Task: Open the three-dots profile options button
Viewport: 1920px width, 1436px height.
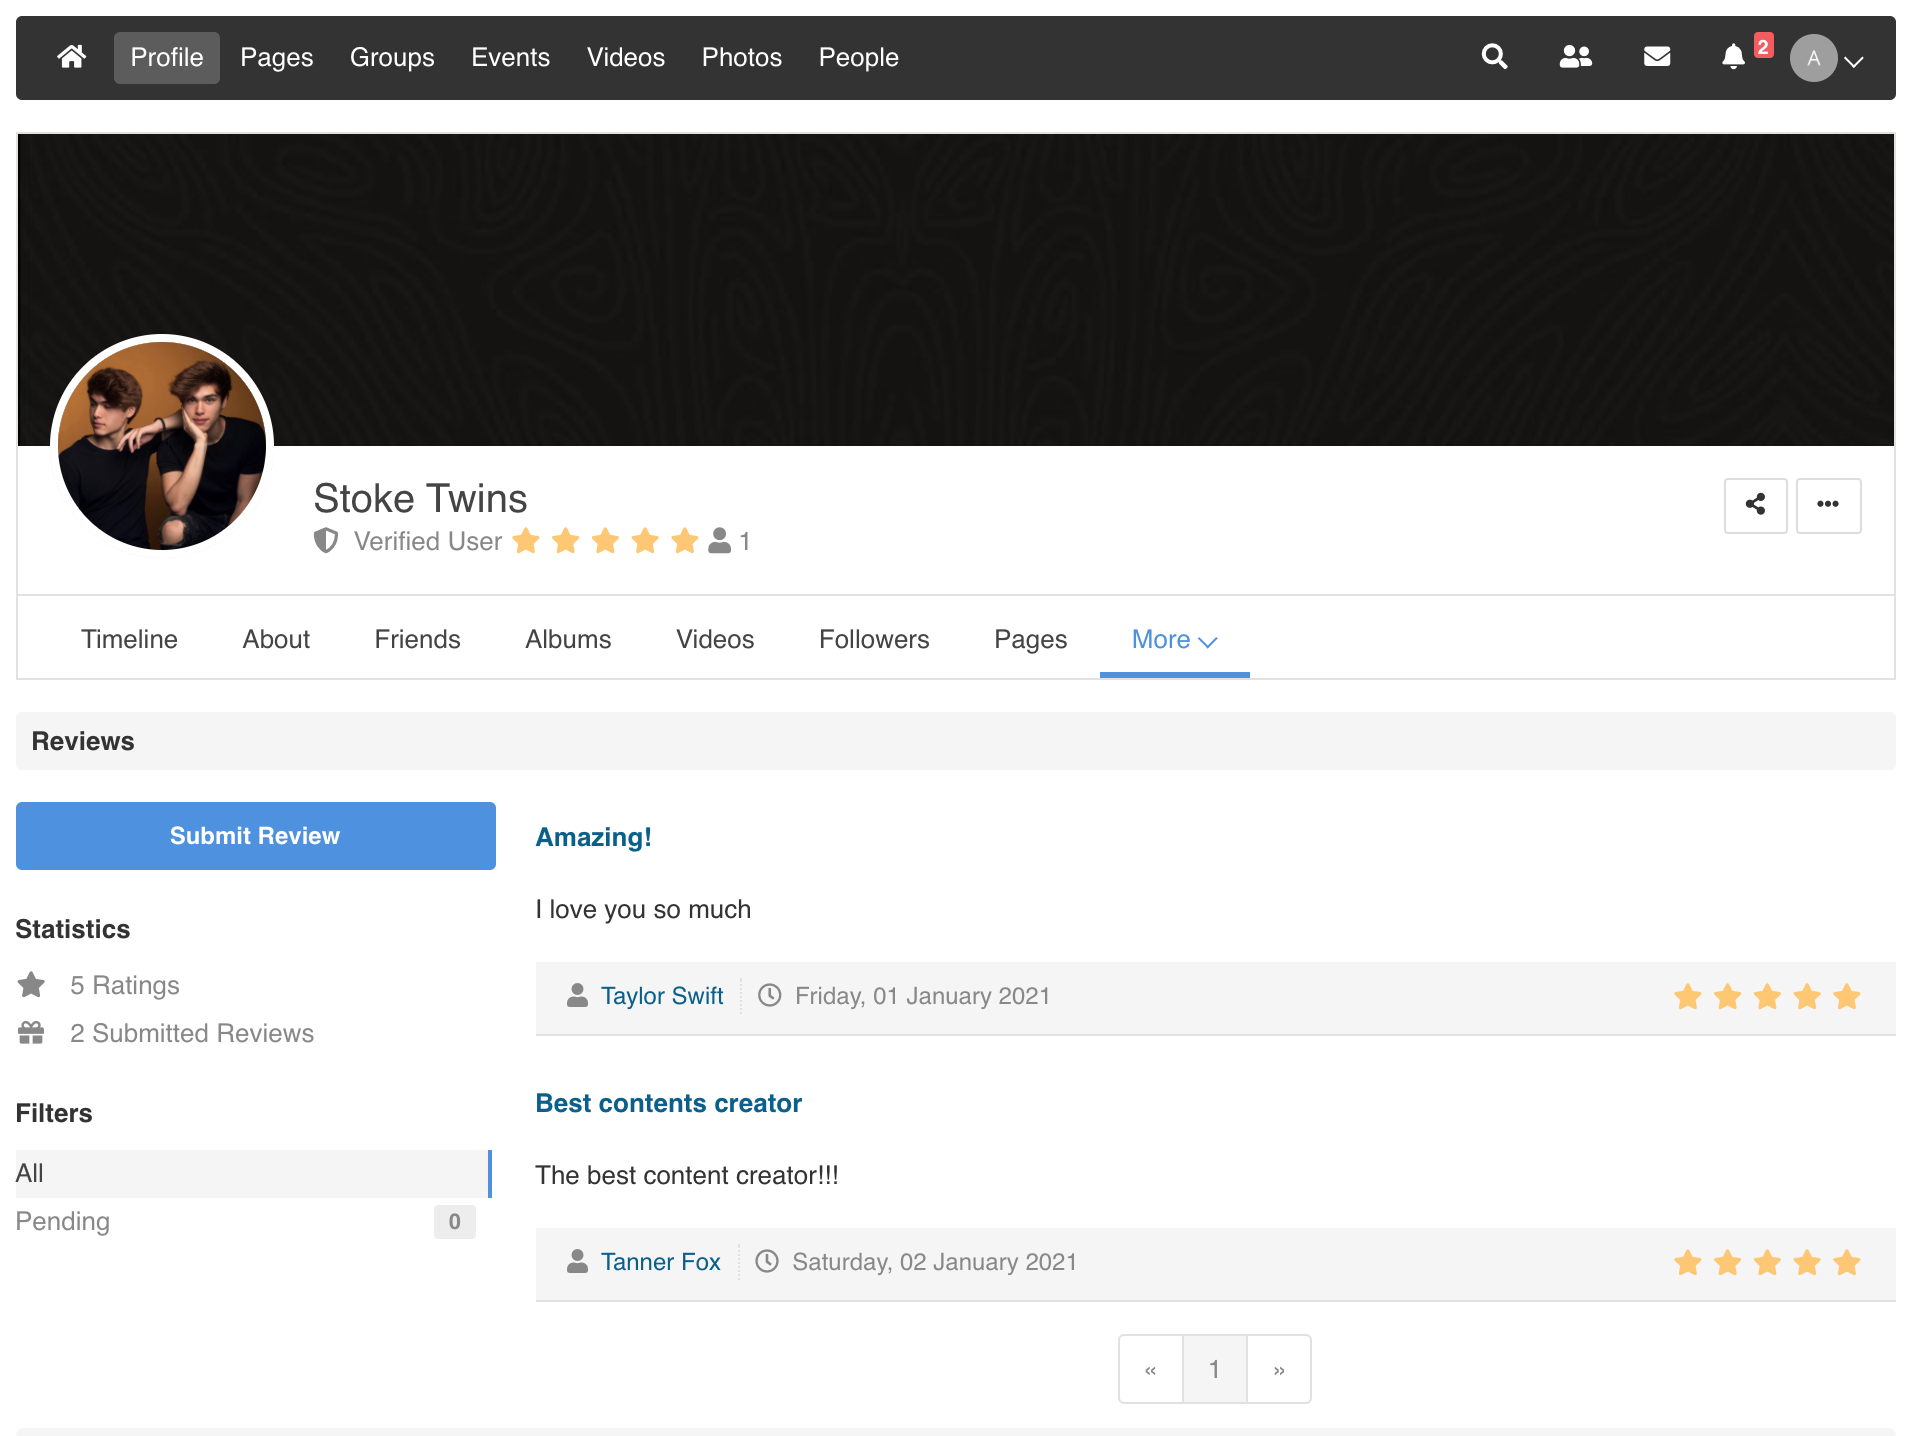Action: click(x=1828, y=505)
